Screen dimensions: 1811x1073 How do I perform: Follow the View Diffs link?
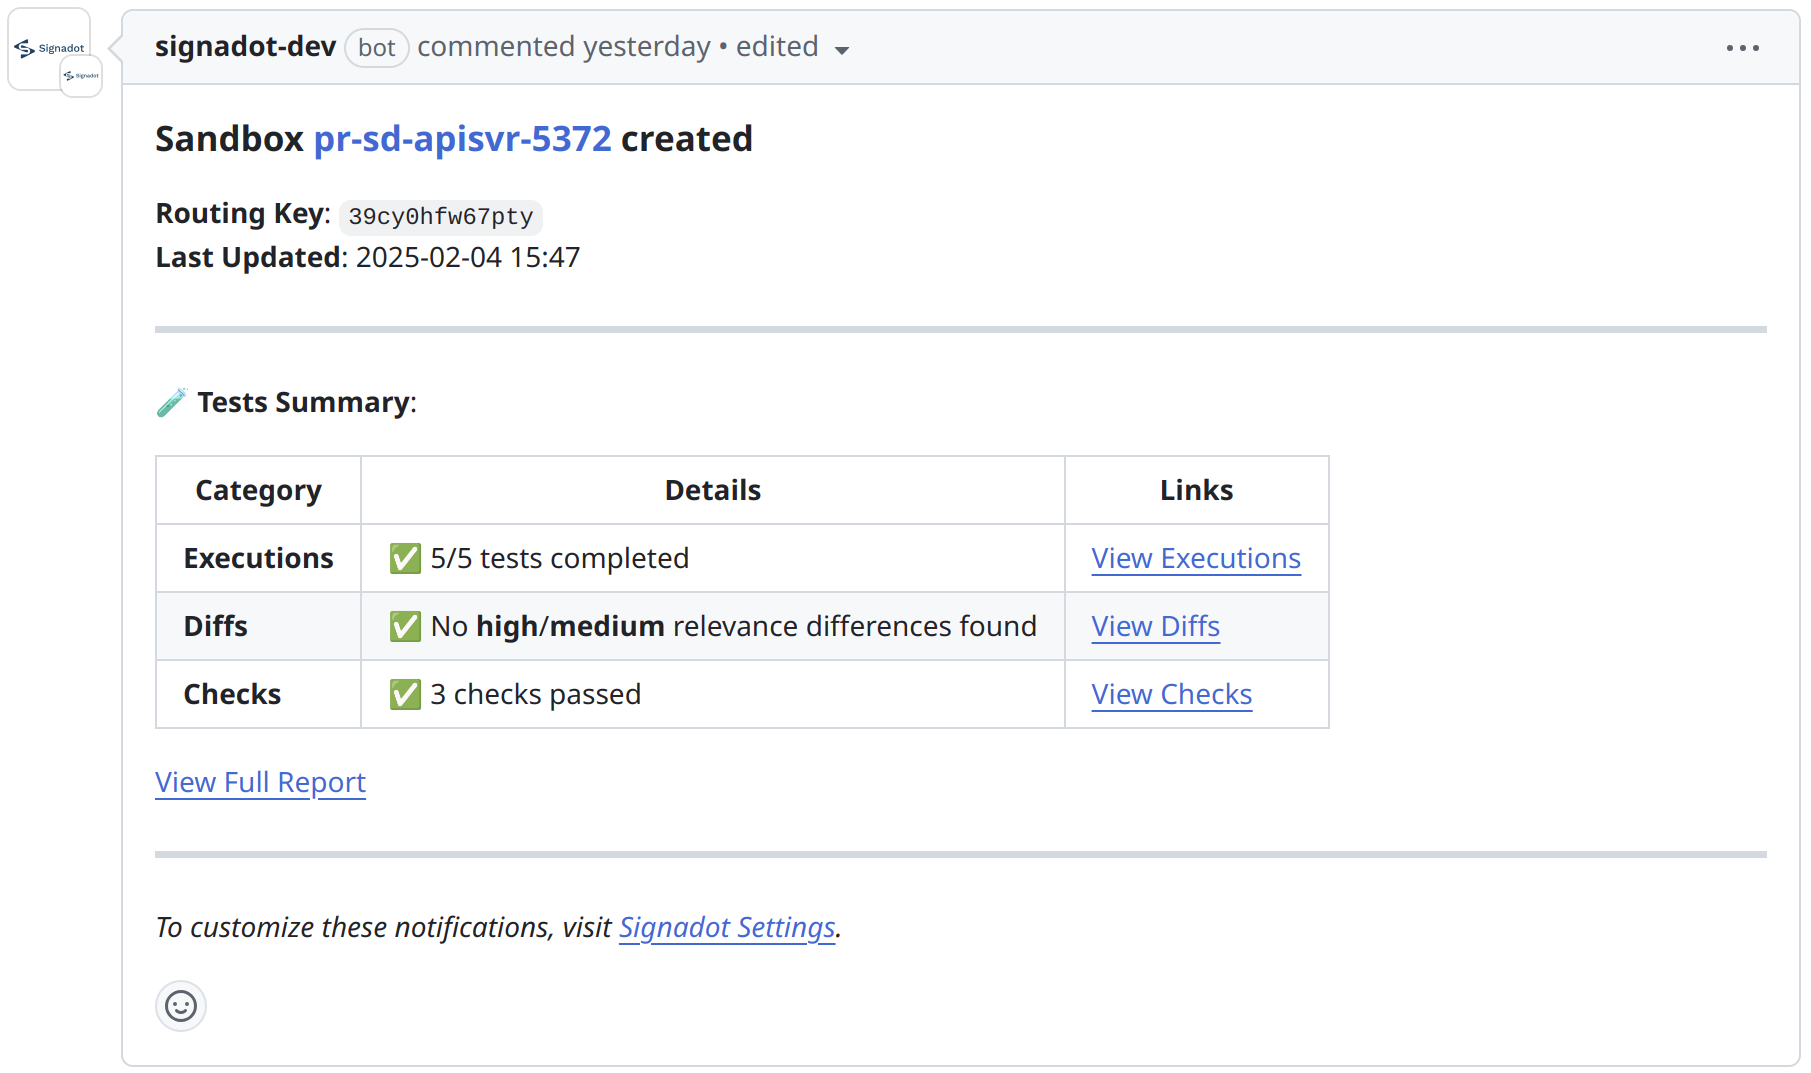[1155, 626]
